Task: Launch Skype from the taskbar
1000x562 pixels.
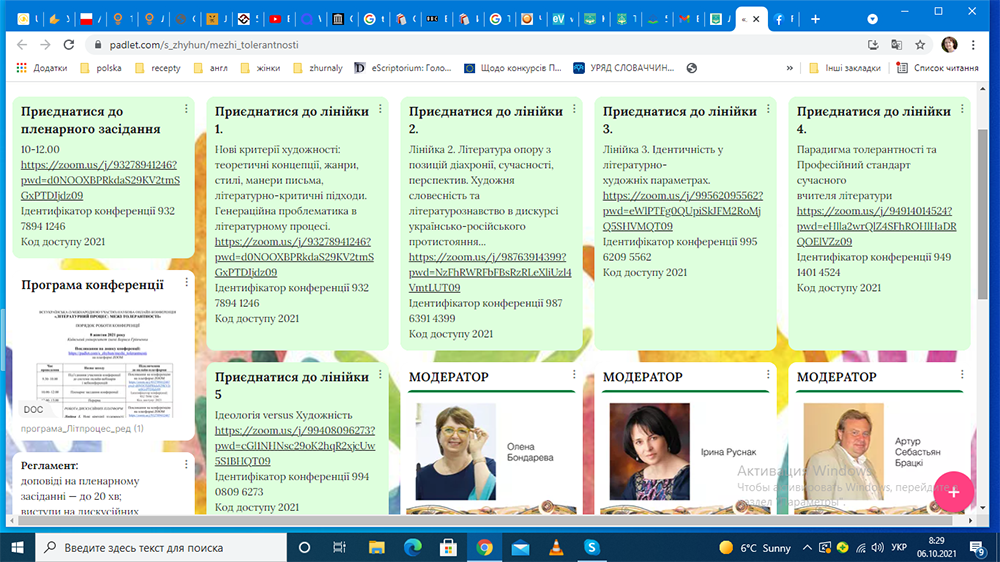Action: (591, 547)
